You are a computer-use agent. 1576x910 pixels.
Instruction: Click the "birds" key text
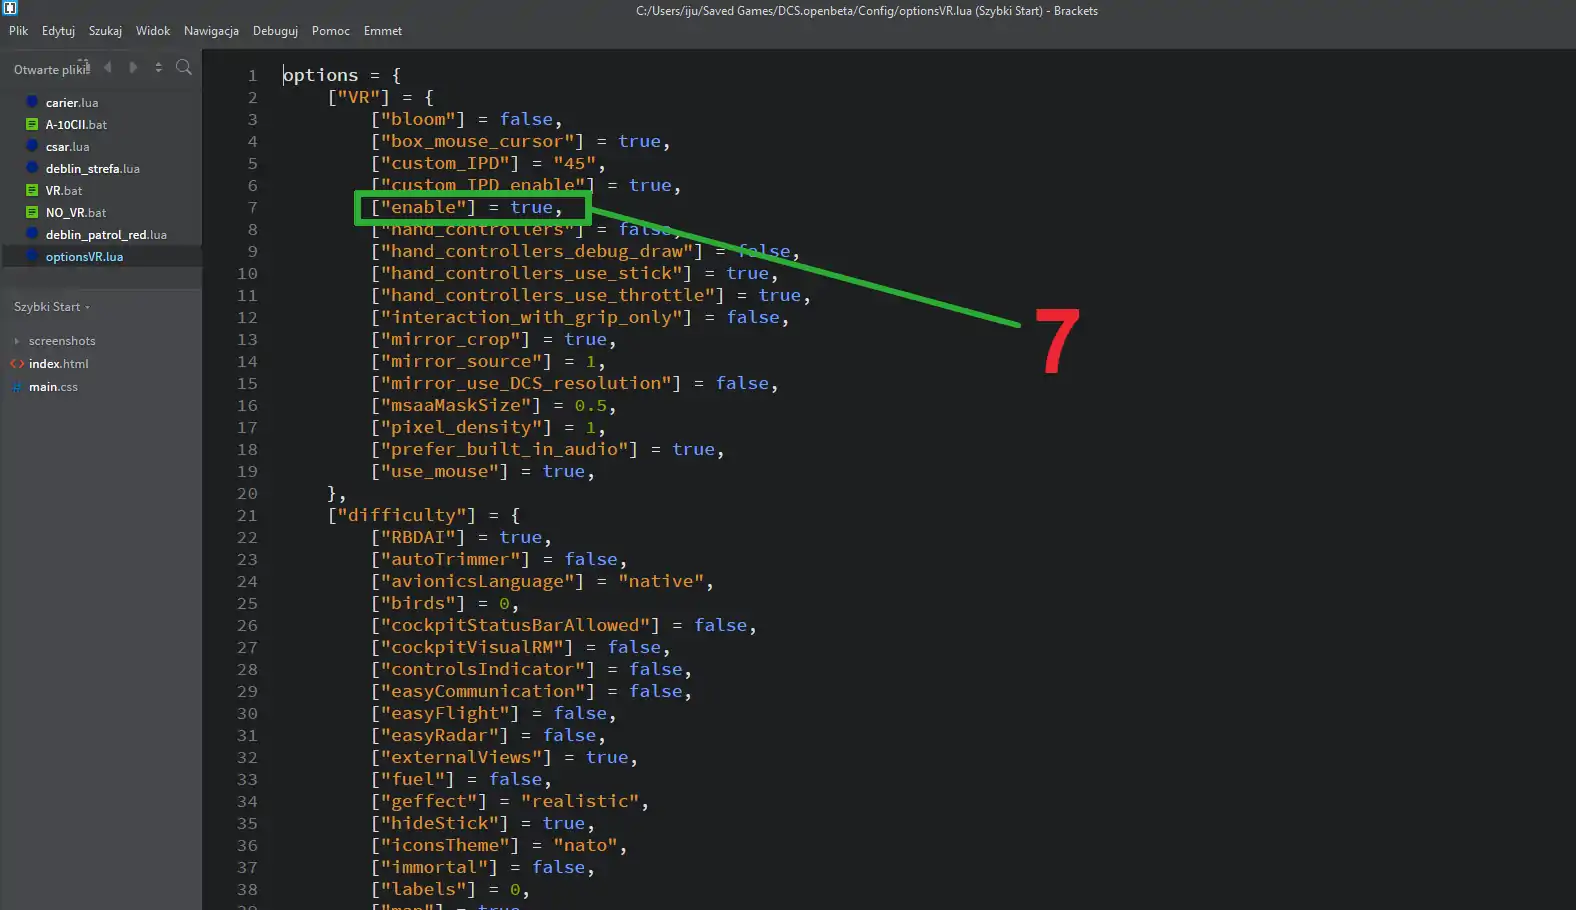pyautogui.click(x=418, y=603)
